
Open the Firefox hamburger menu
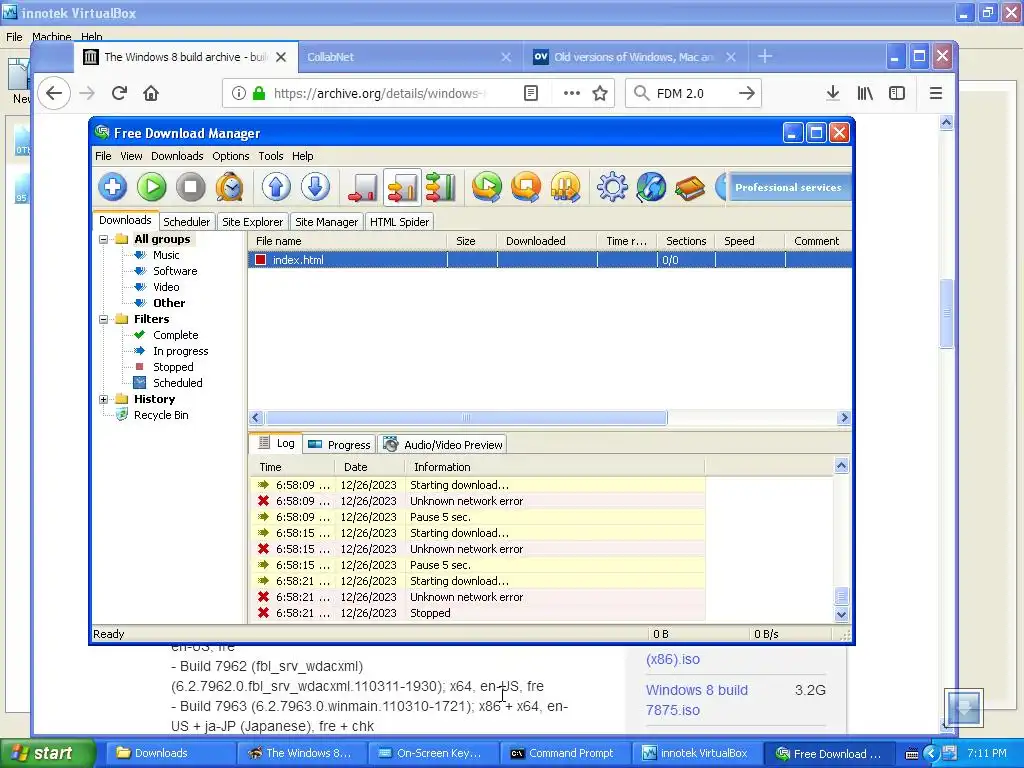[x=936, y=93]
